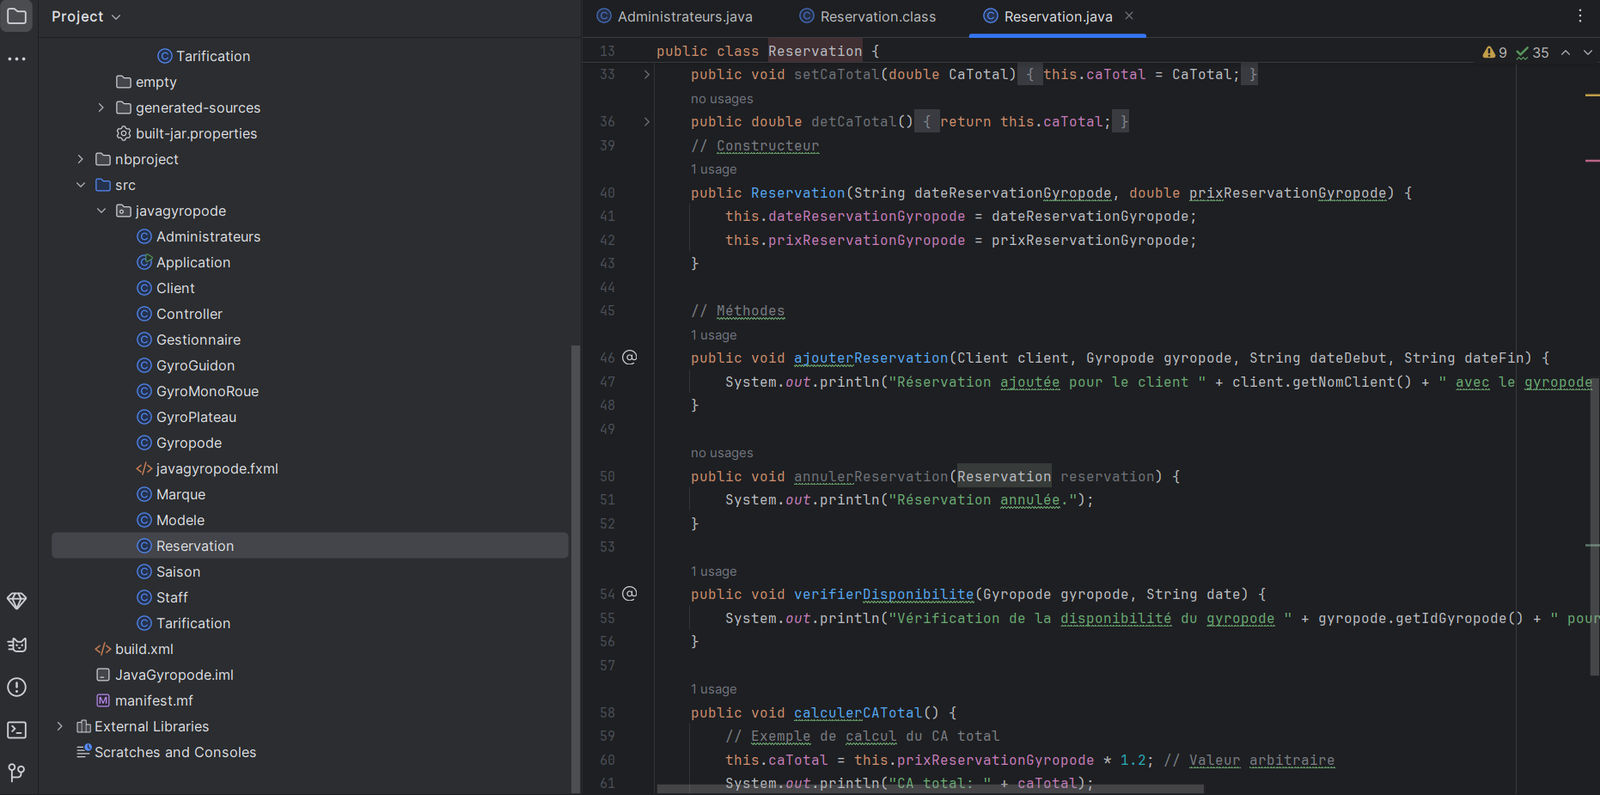This screenshot has width=1600, height=795.
Task: Open the Git version control icon
Action: pos(17,772)
